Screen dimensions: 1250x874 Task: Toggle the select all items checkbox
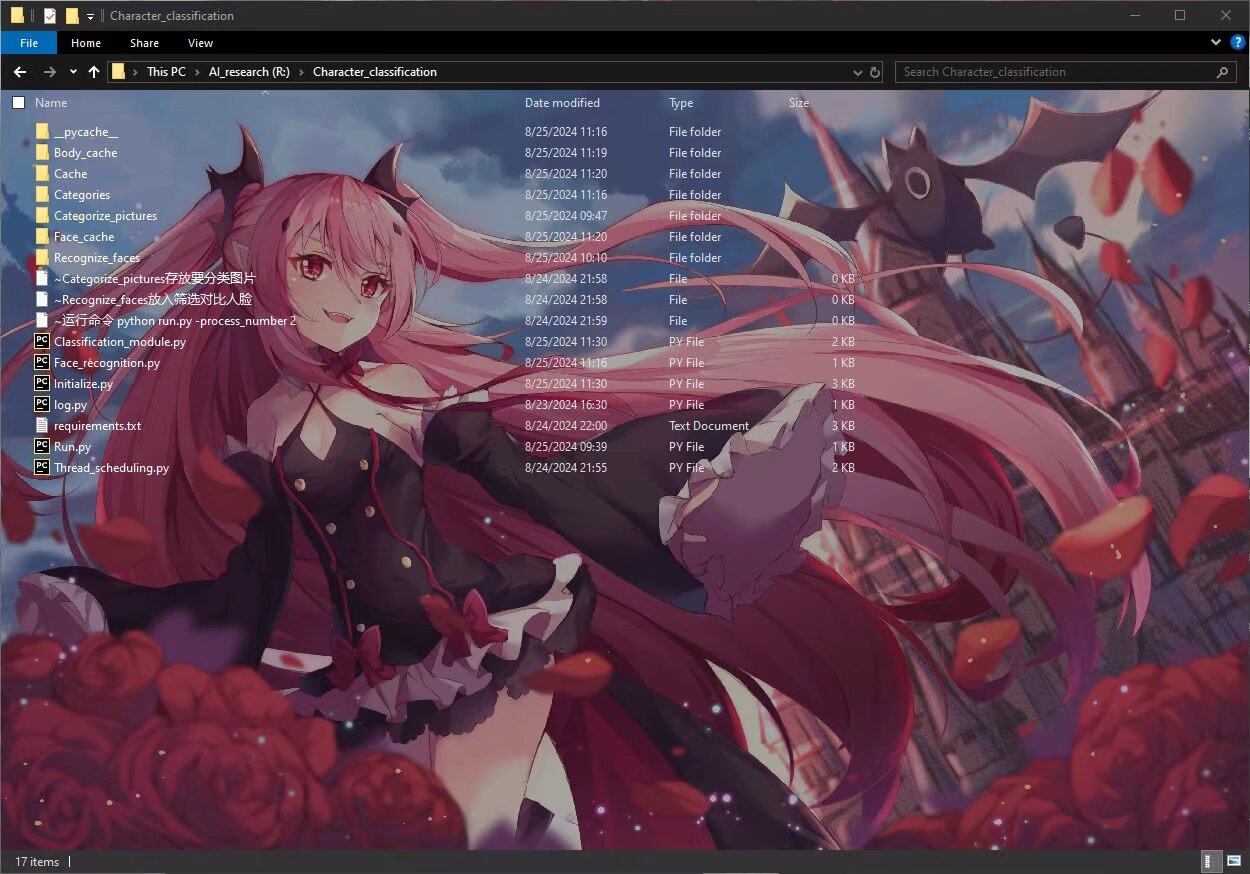click(x=18, y=103)
